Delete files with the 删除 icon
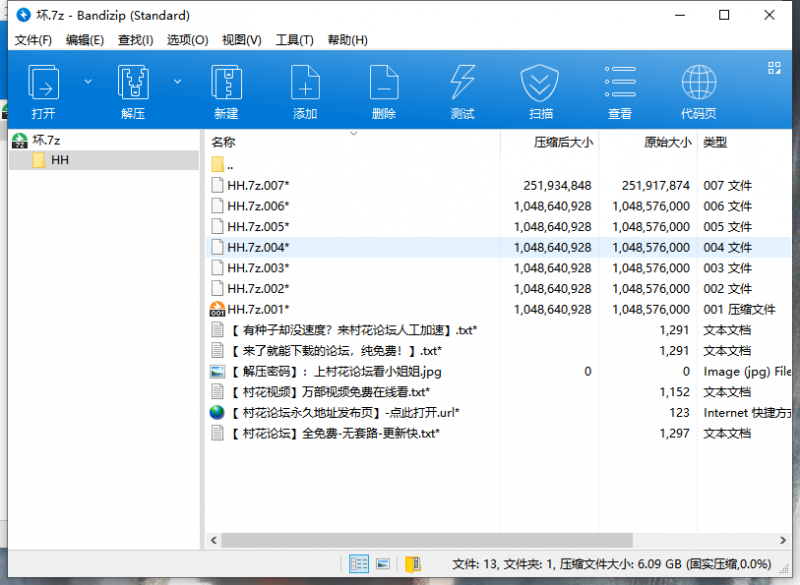The image size is (800, 585). tap(384, 90)
